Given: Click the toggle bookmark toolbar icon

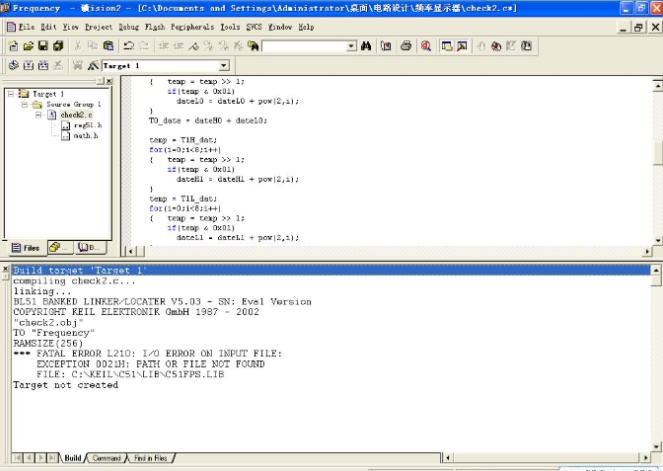Looking at the screenshot, I should tap(194, 46).
